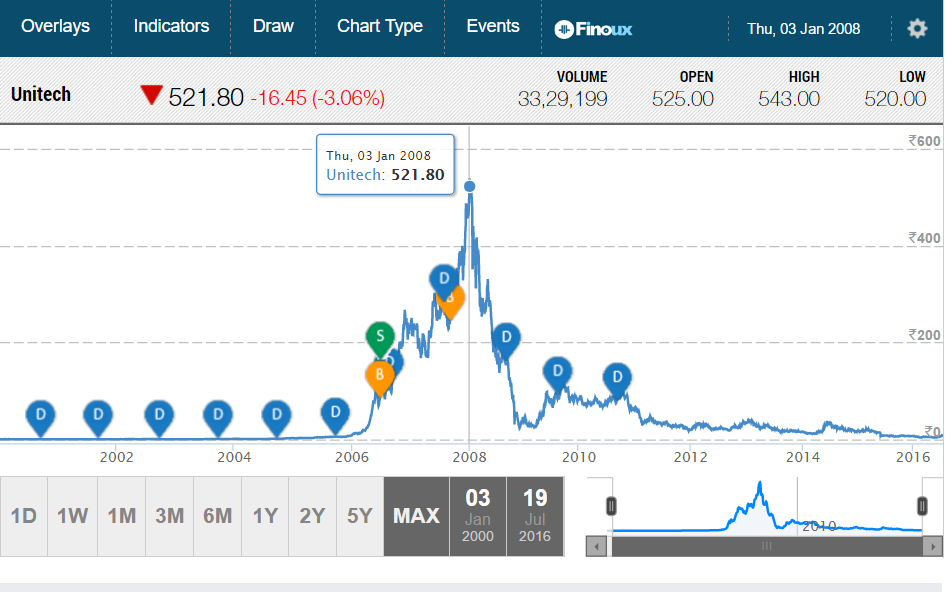Click the green S split marker
The width and height of the screenshot is (946, 592).
tap(380, 336)
